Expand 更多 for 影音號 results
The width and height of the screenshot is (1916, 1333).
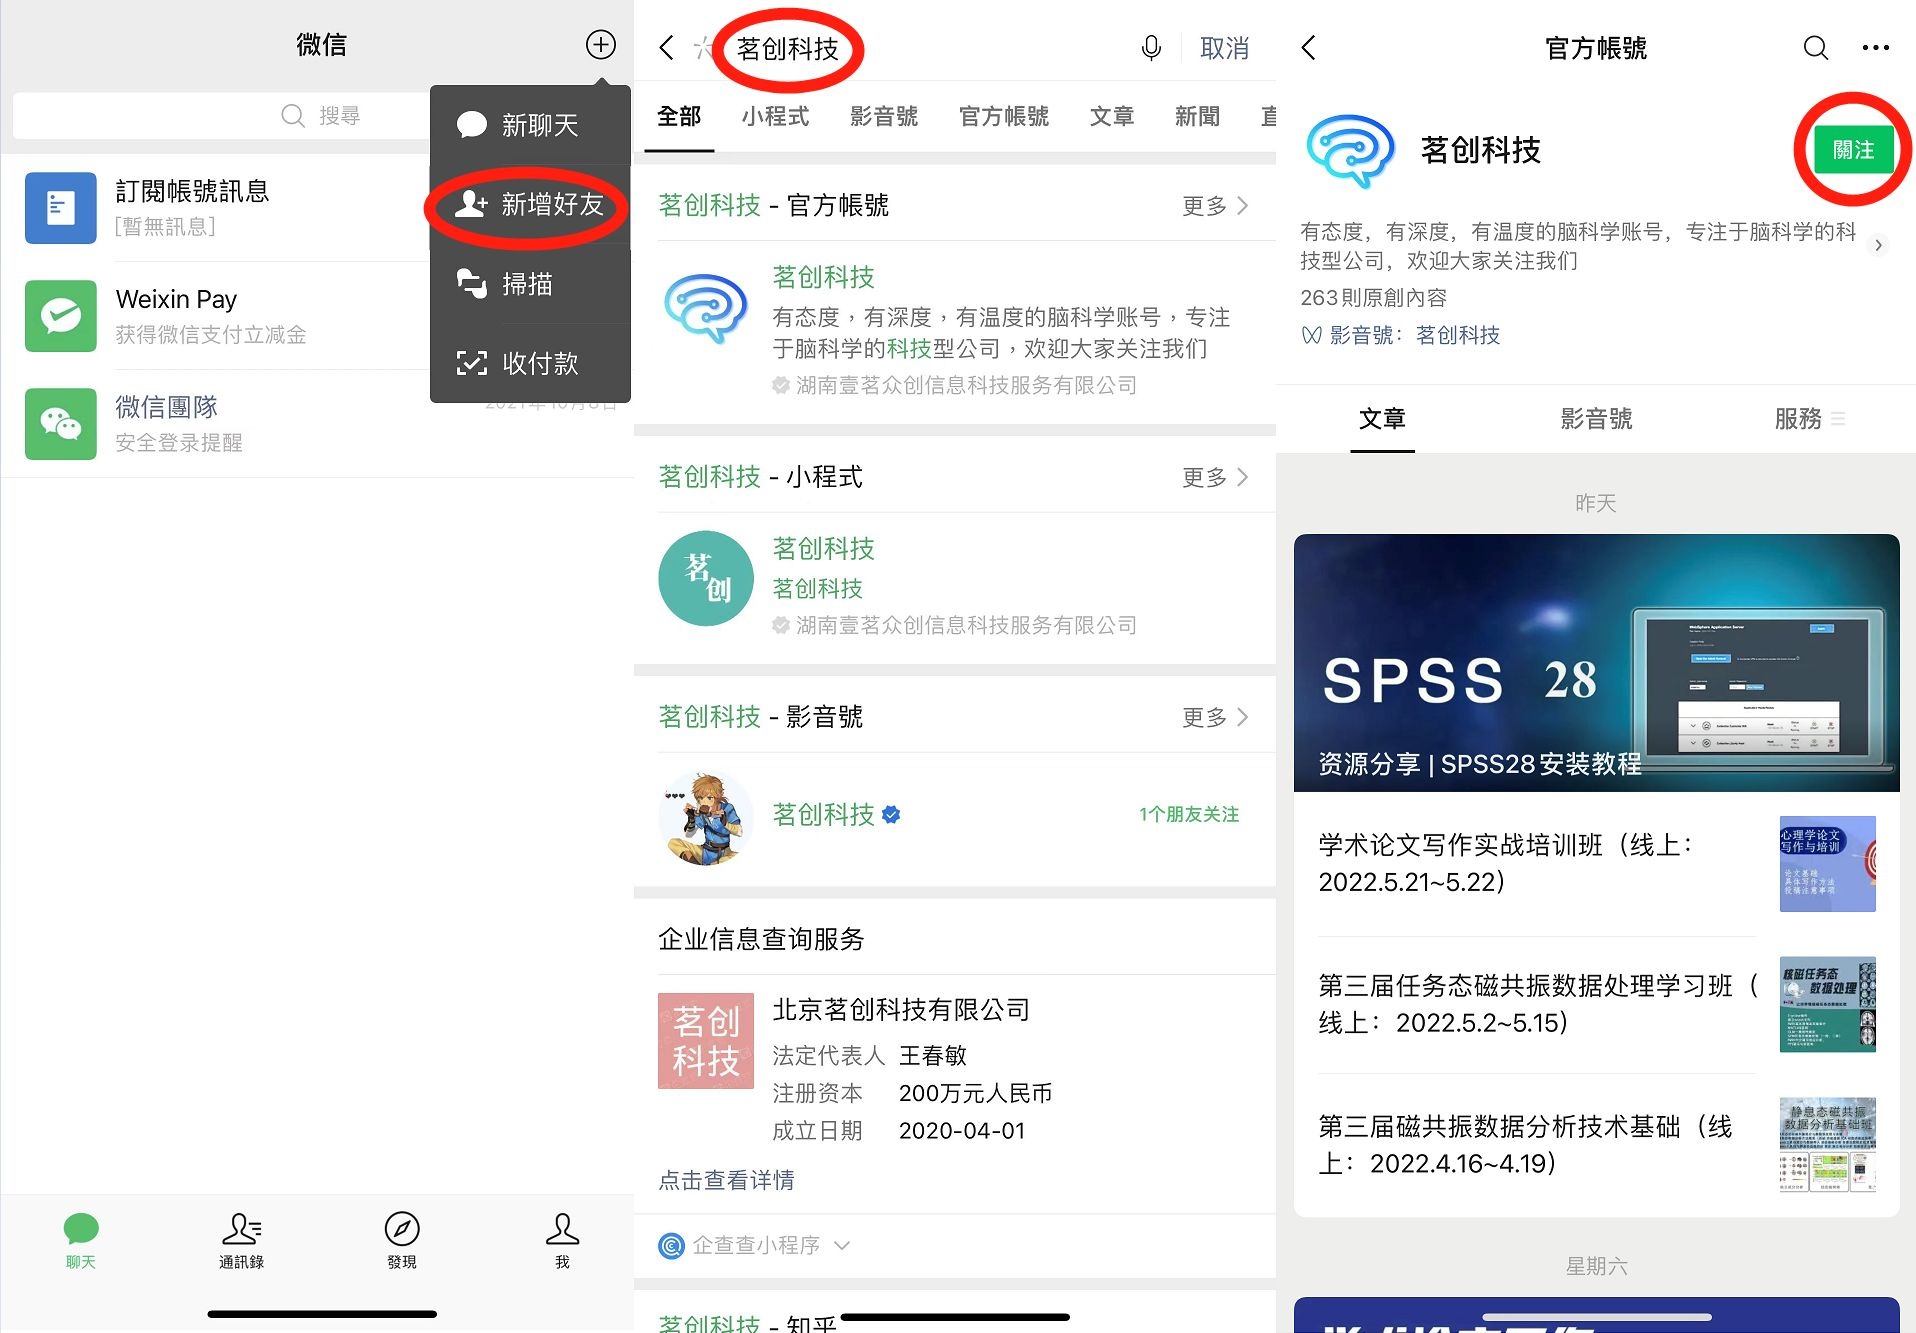1215,718
